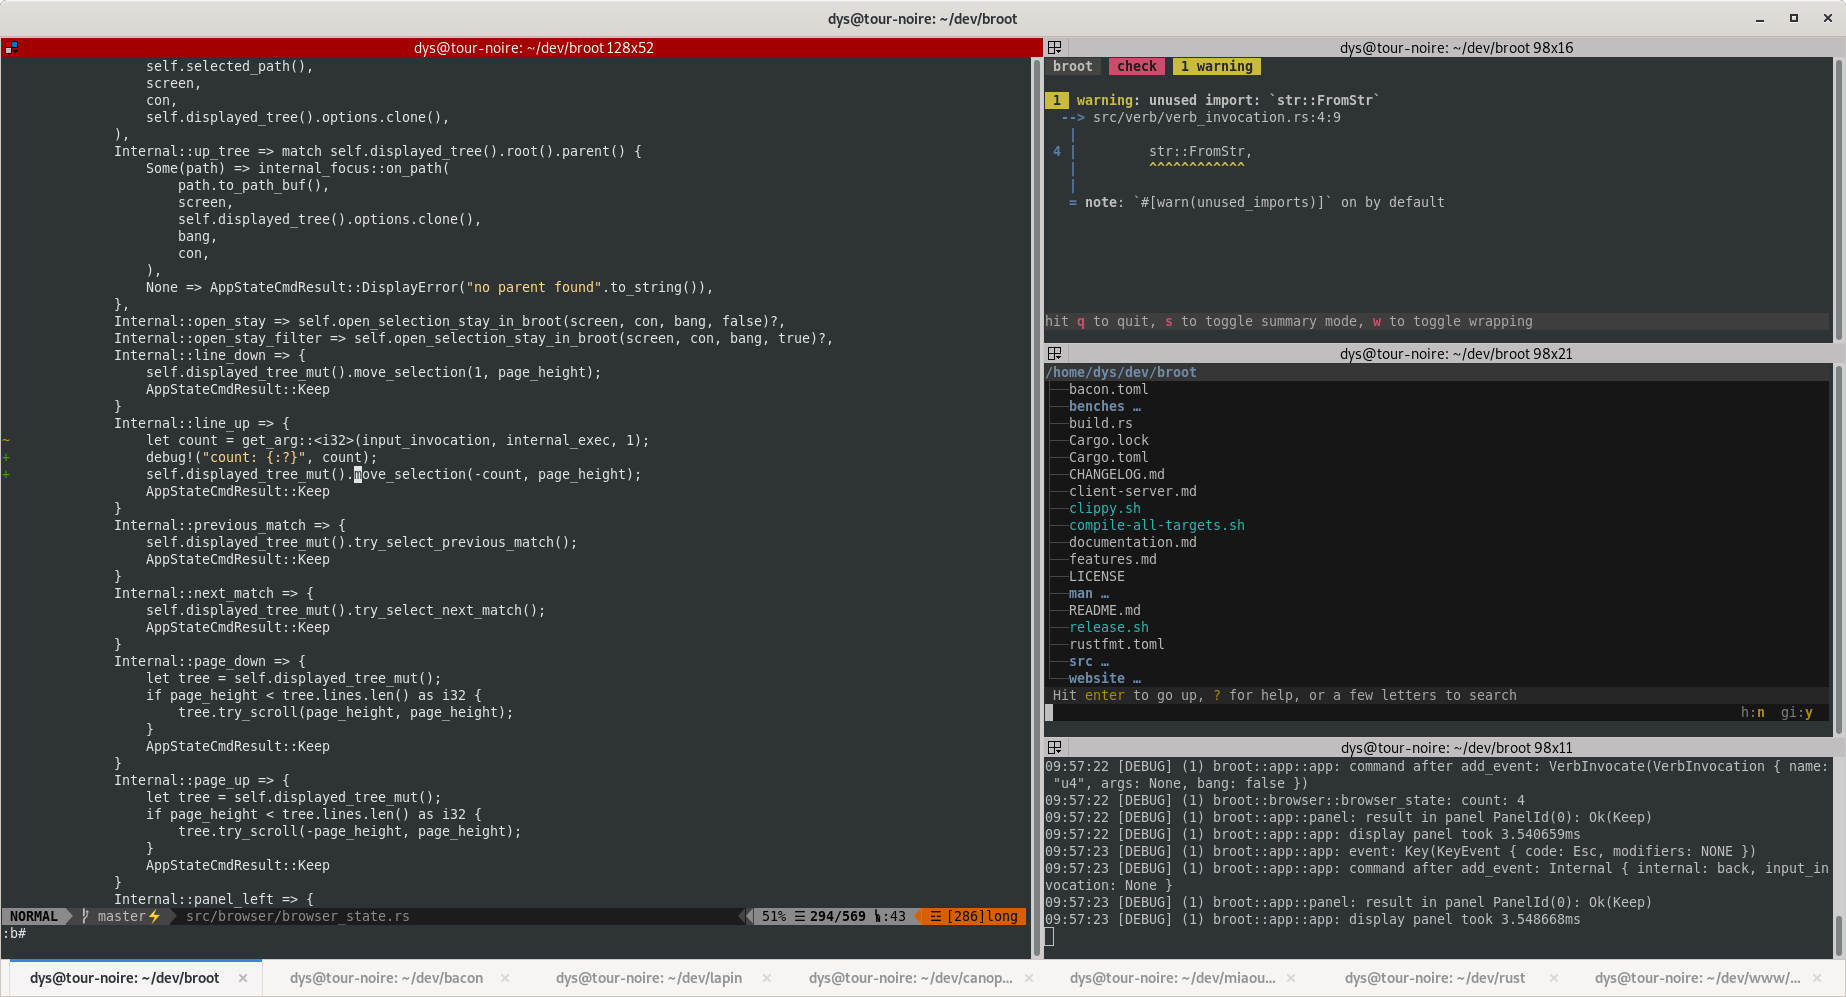The height and width of the screenshot is (997, 1846).
Task: Close the ~/dev/lapin tab
Action: (x=767, y=978)
